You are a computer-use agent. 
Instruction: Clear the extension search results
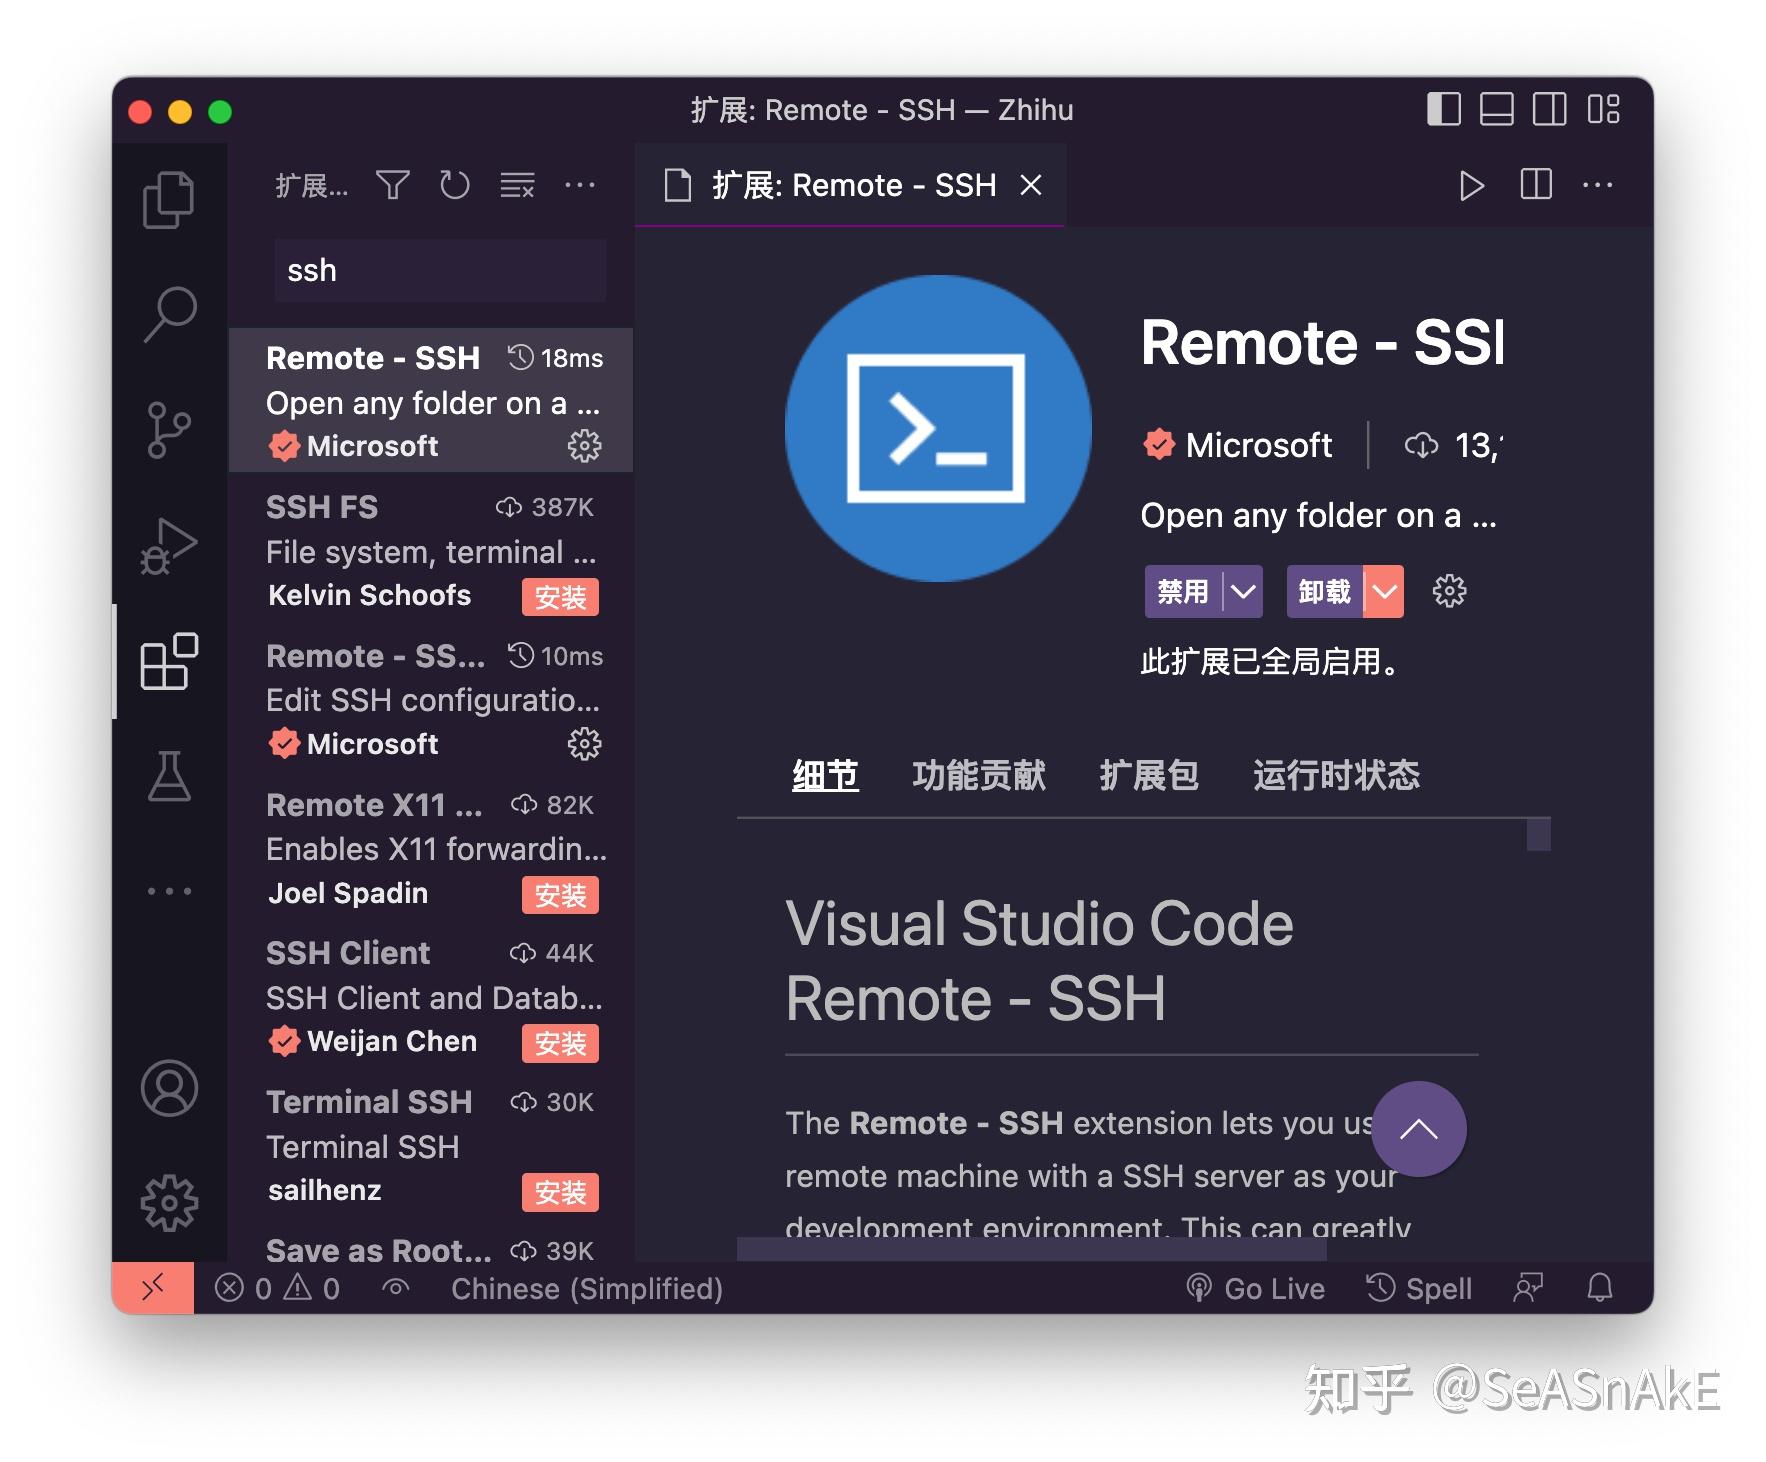click(516, 185)
